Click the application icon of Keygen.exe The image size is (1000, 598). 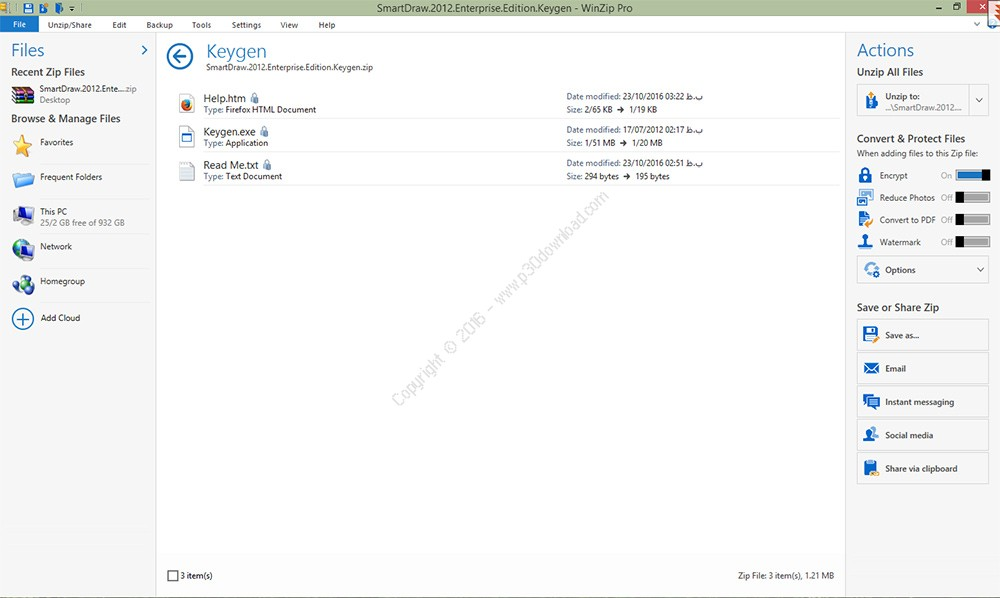186,136
